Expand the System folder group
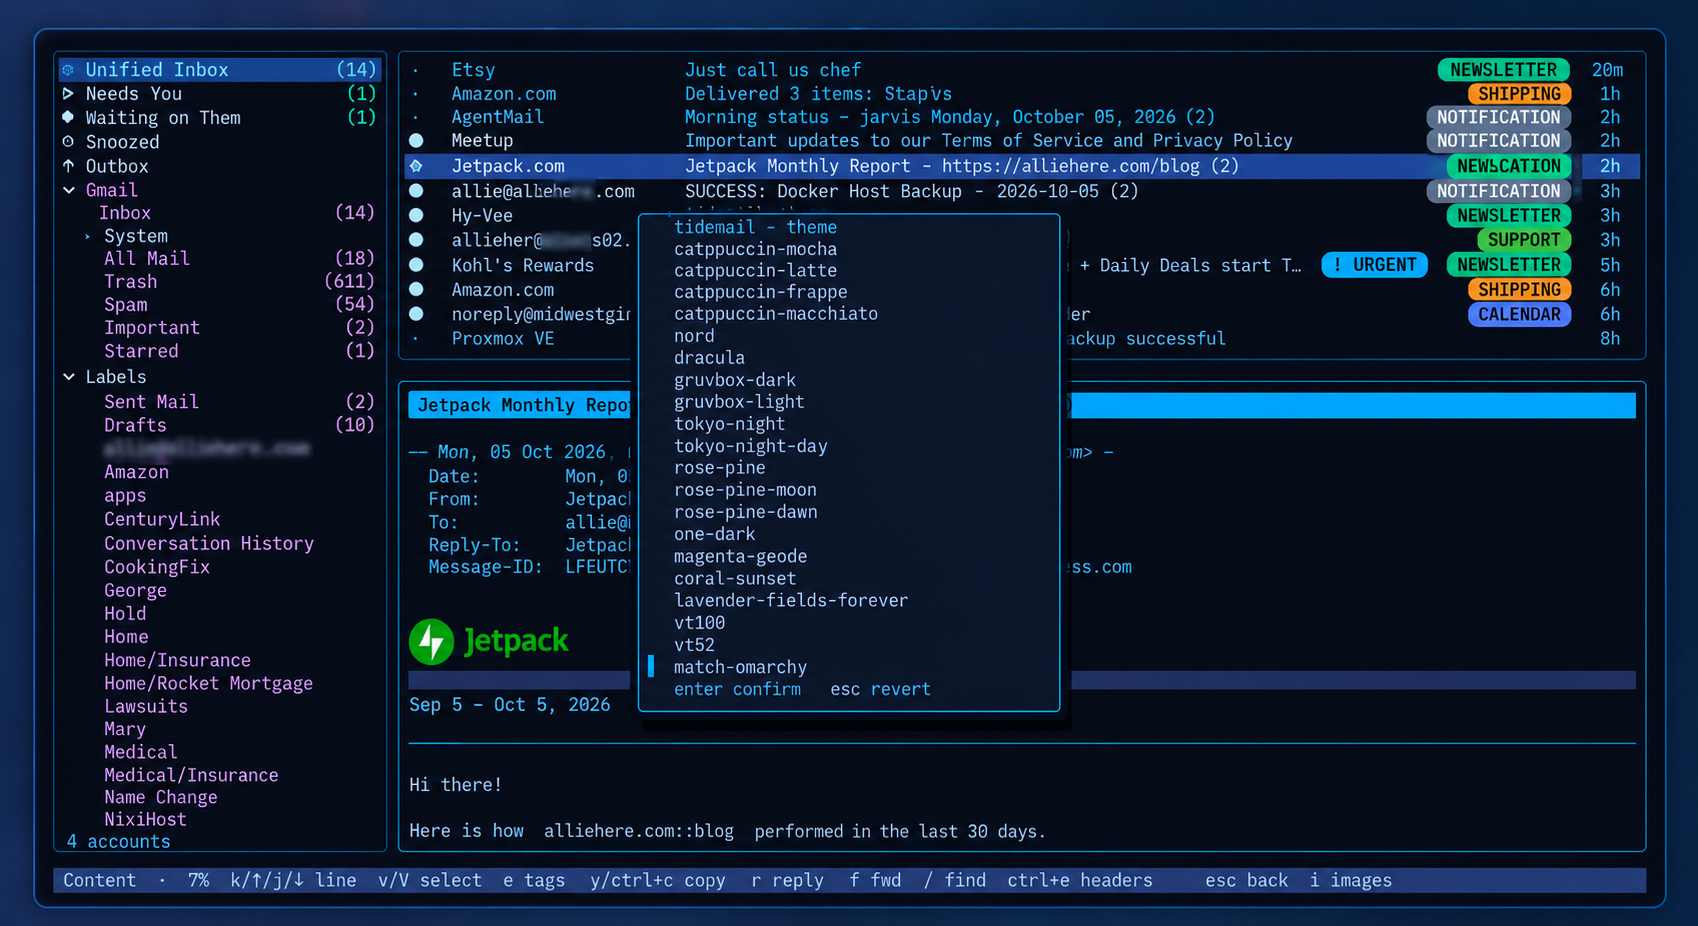Screen dimensions: 1698x926 [88, 237]
